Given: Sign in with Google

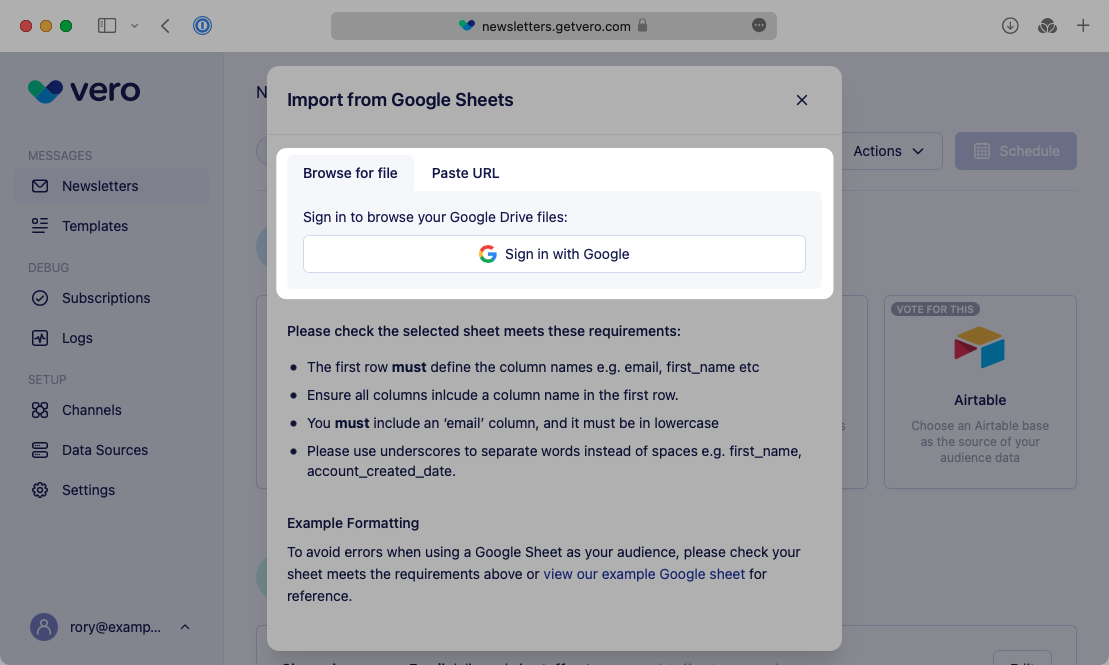Looking at the screenshot, I should 554,254.
